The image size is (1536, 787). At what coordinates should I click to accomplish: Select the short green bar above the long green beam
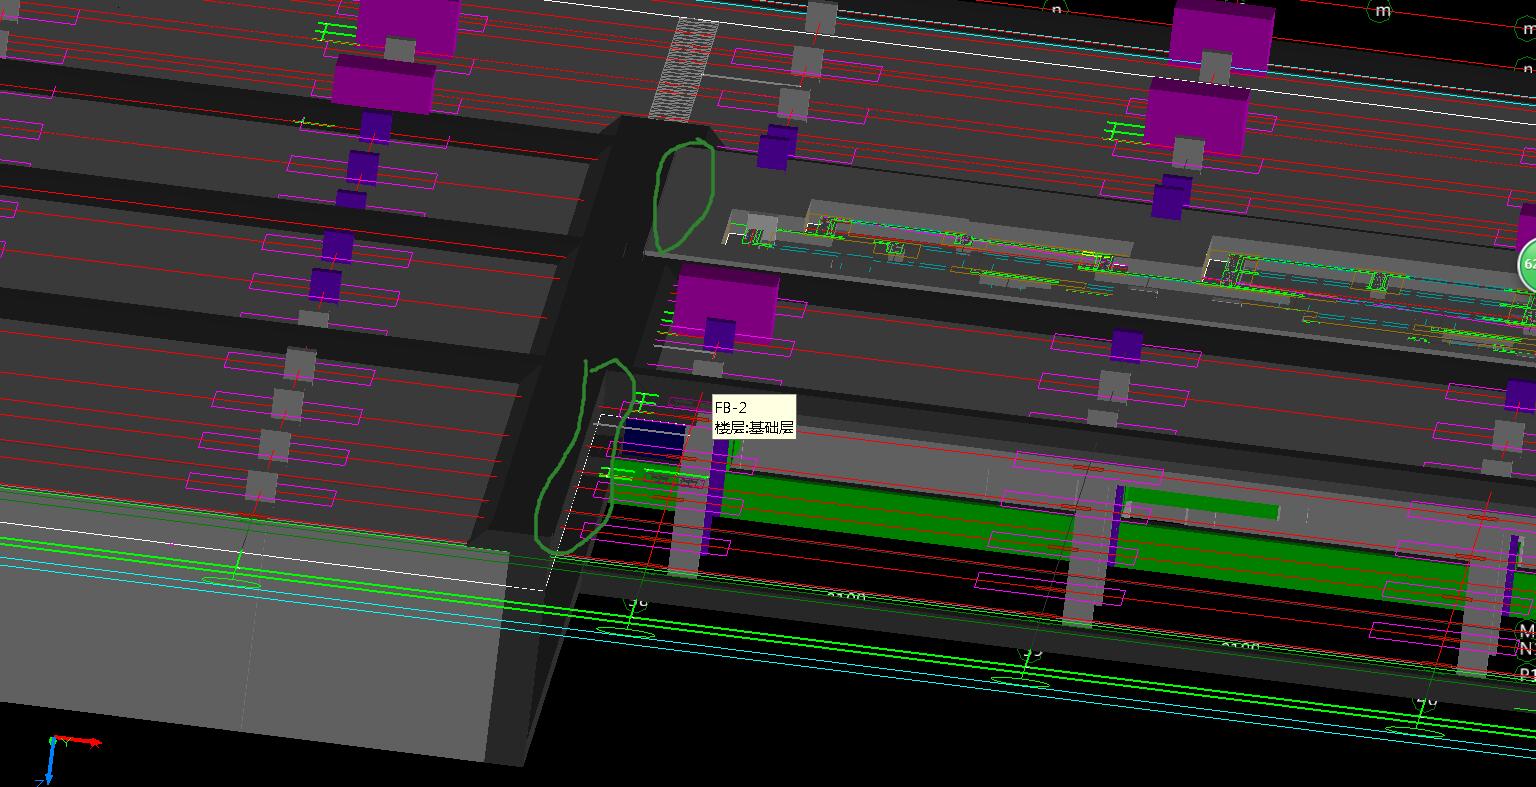click(1201, 505)
